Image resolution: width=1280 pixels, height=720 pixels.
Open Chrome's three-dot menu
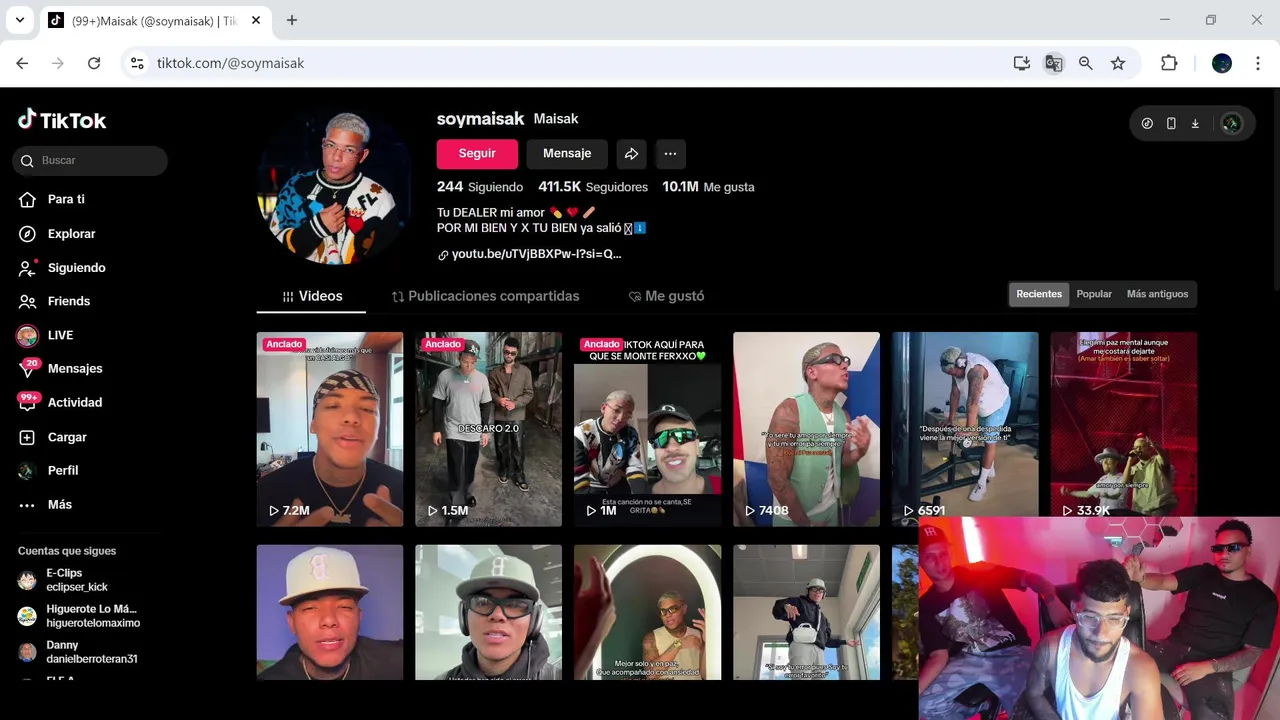[1257, 63]
